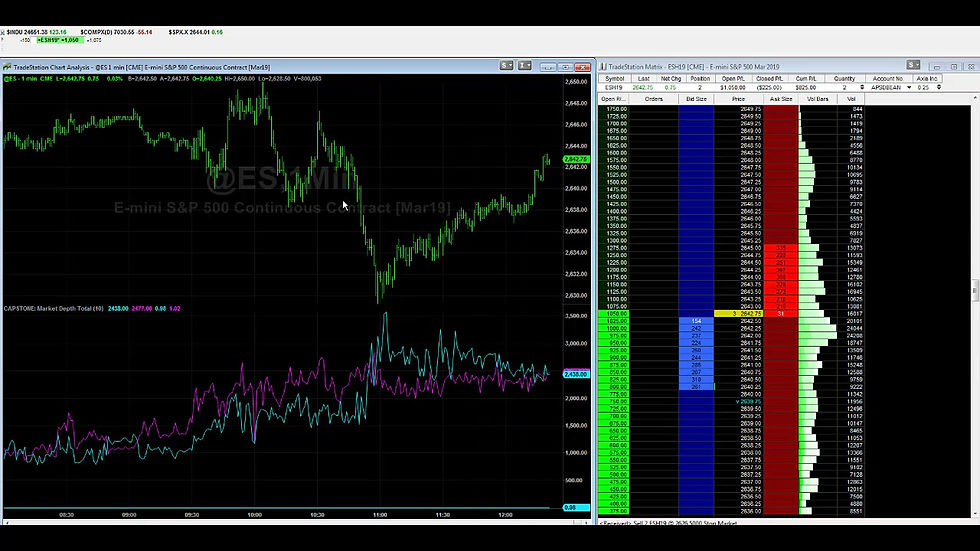The width and height of the screenshot is (980, 551).
Task: Click the Closed P/L column header
Action: [769, 79]
